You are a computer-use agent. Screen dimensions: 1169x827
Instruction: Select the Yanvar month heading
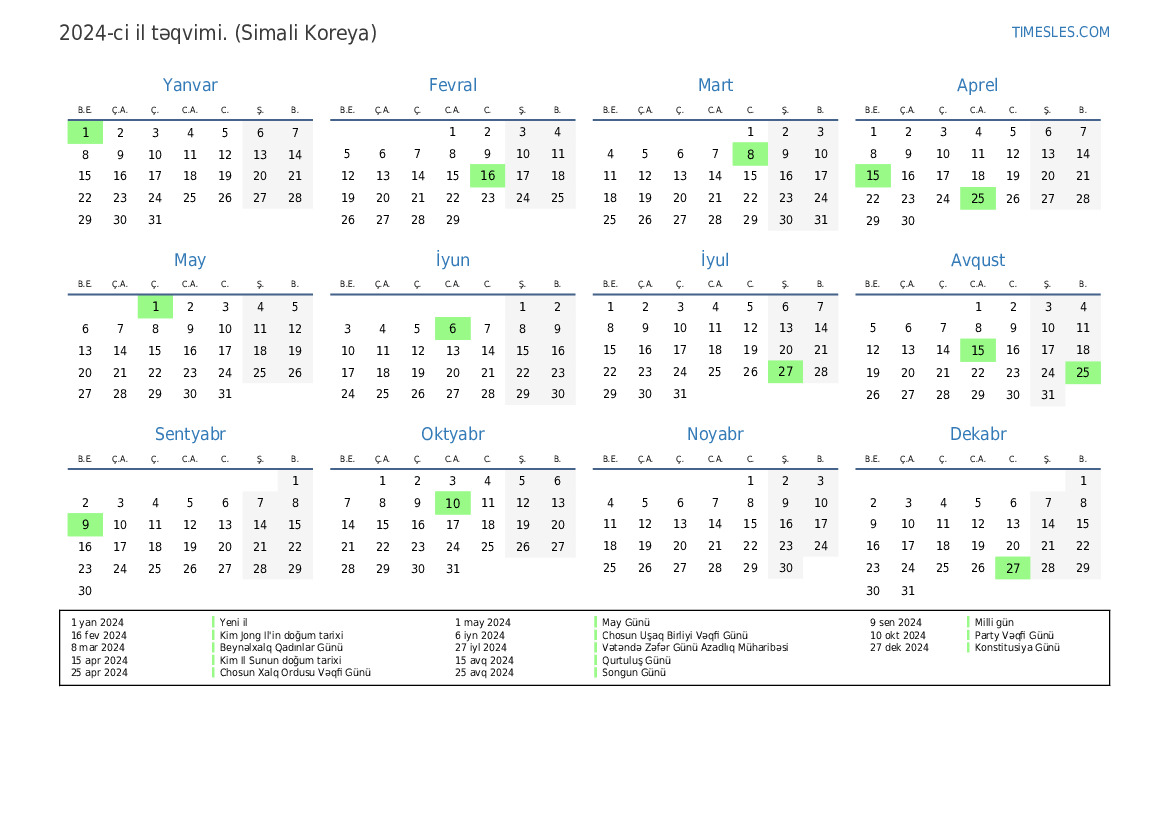190,85
